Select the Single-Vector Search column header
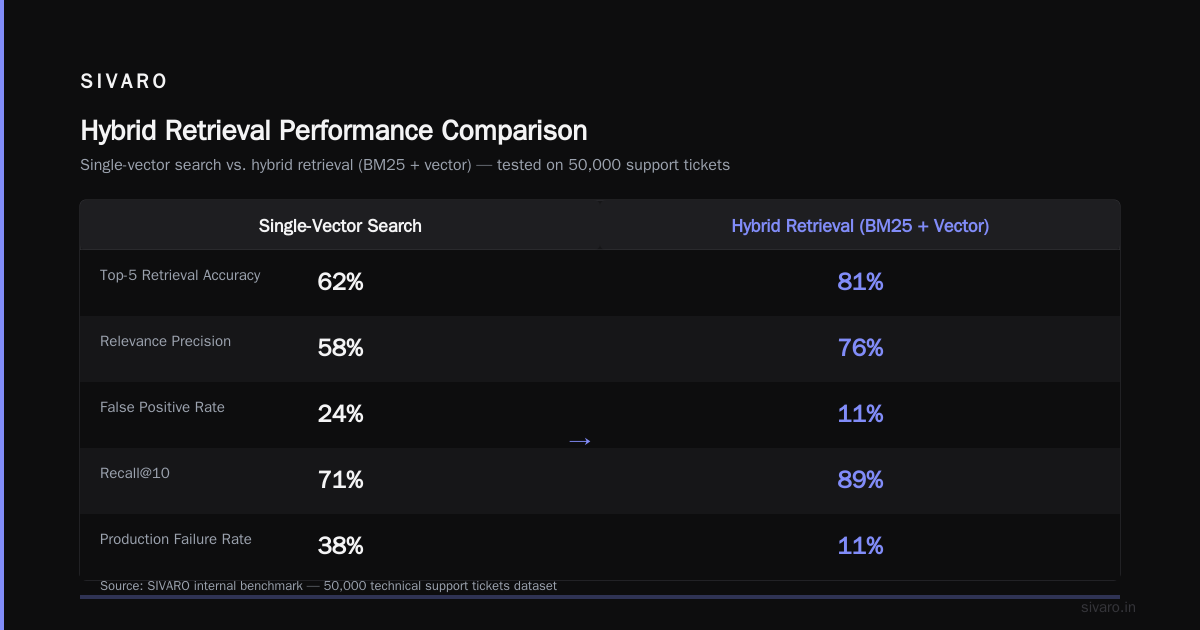The height and width of the screenshot is (630, 1200). [x=340, y=226]
